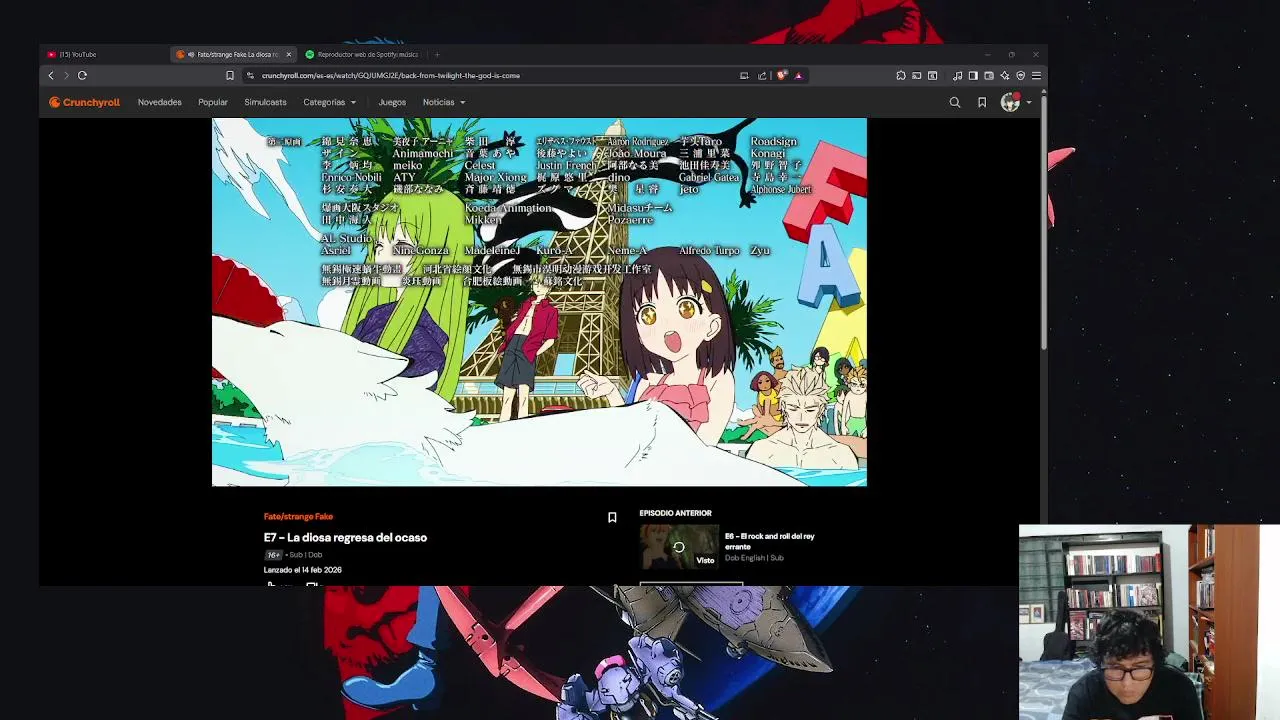Screen dimensions: 1280x720
Task: Open Leo AI sparkle icon
Action: point(1005,75)
